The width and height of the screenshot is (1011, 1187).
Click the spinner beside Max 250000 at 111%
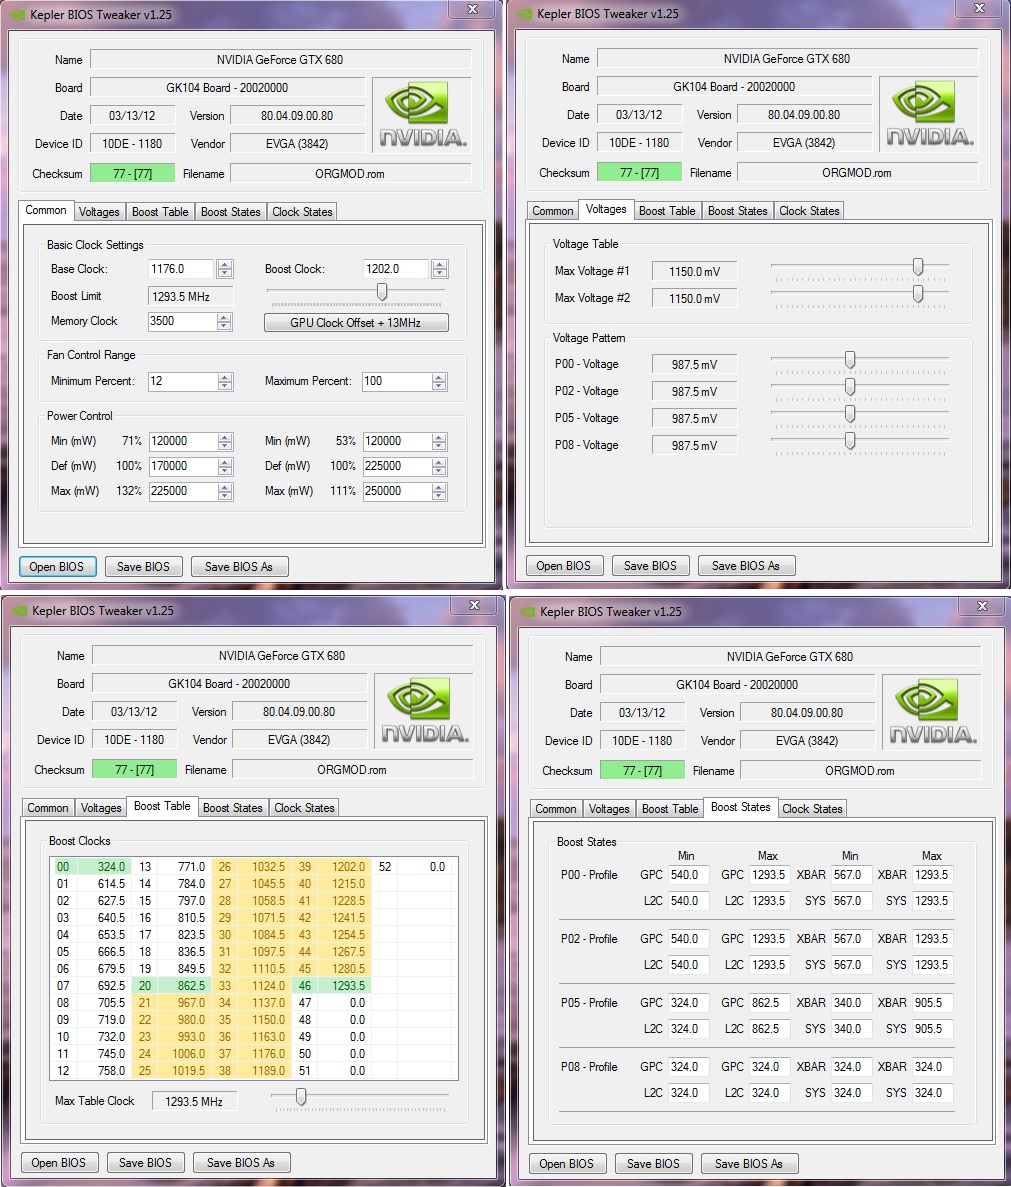click(439, 491)
